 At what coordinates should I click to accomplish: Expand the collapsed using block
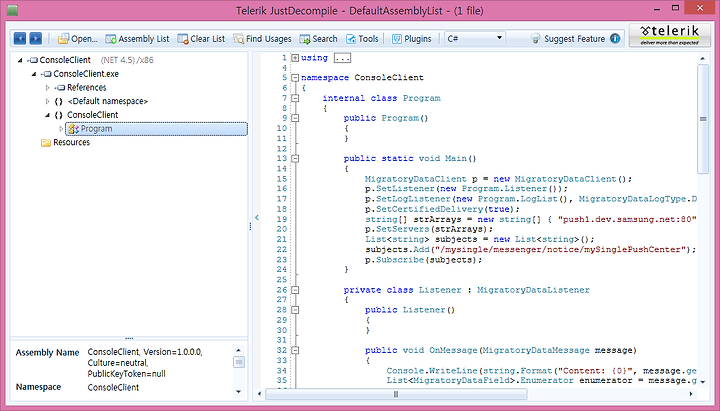295,58
